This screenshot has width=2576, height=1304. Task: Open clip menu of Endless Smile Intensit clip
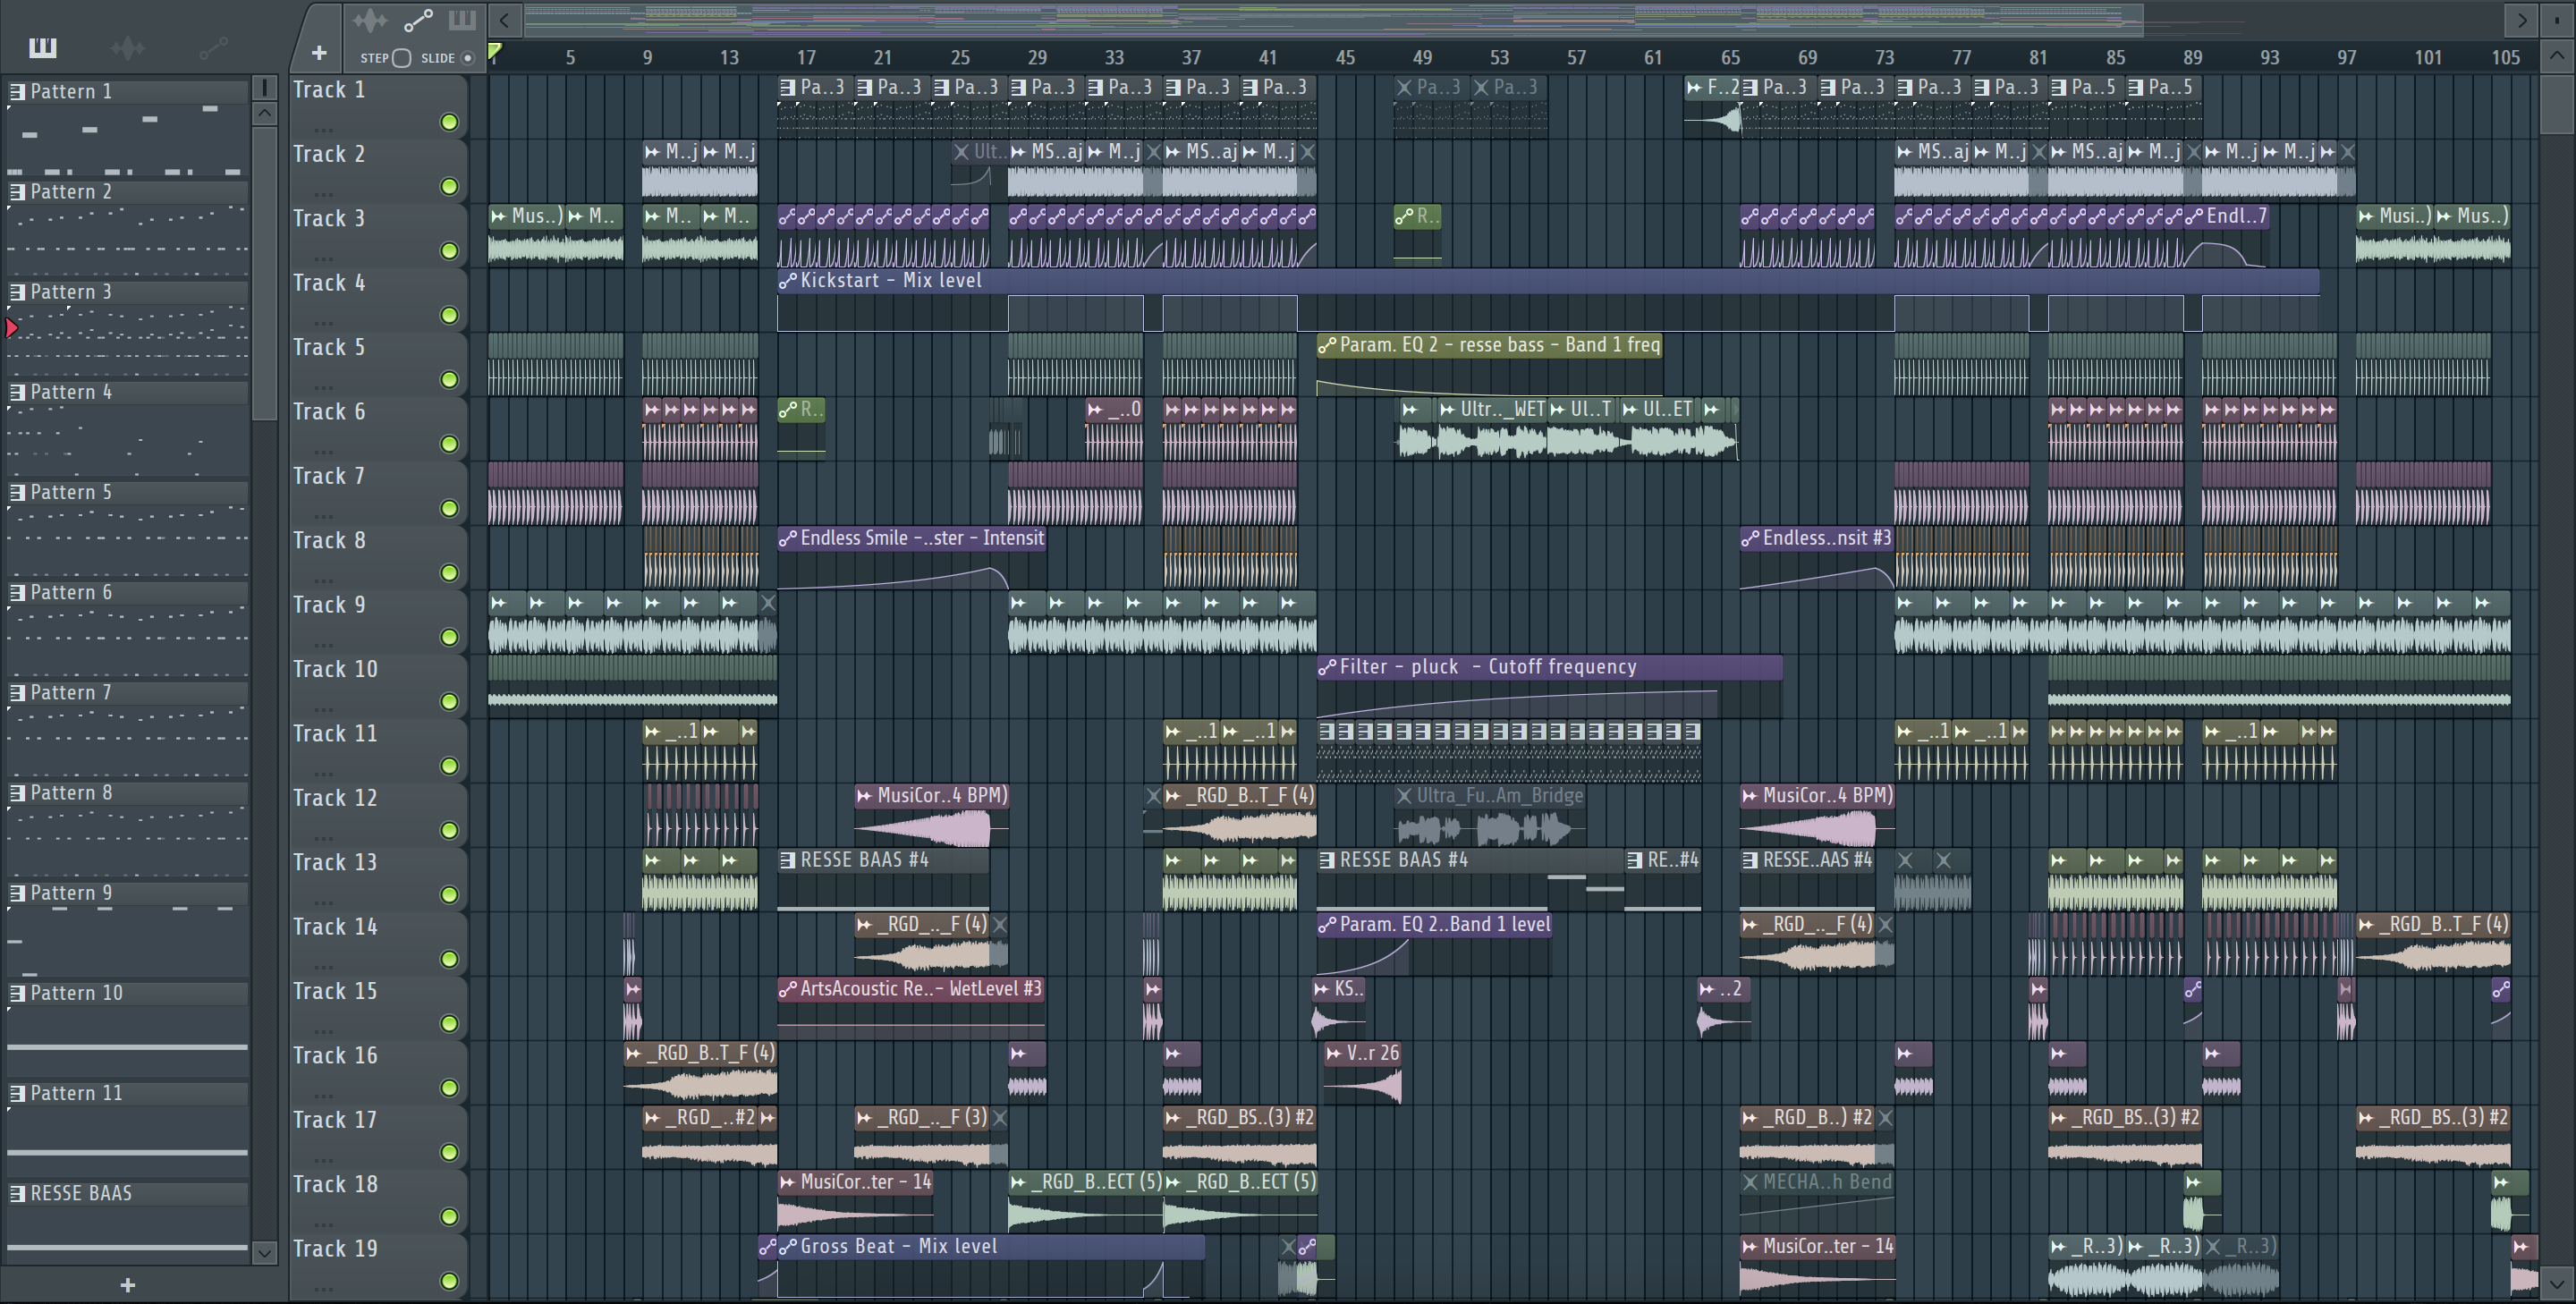tap(788, 539)
